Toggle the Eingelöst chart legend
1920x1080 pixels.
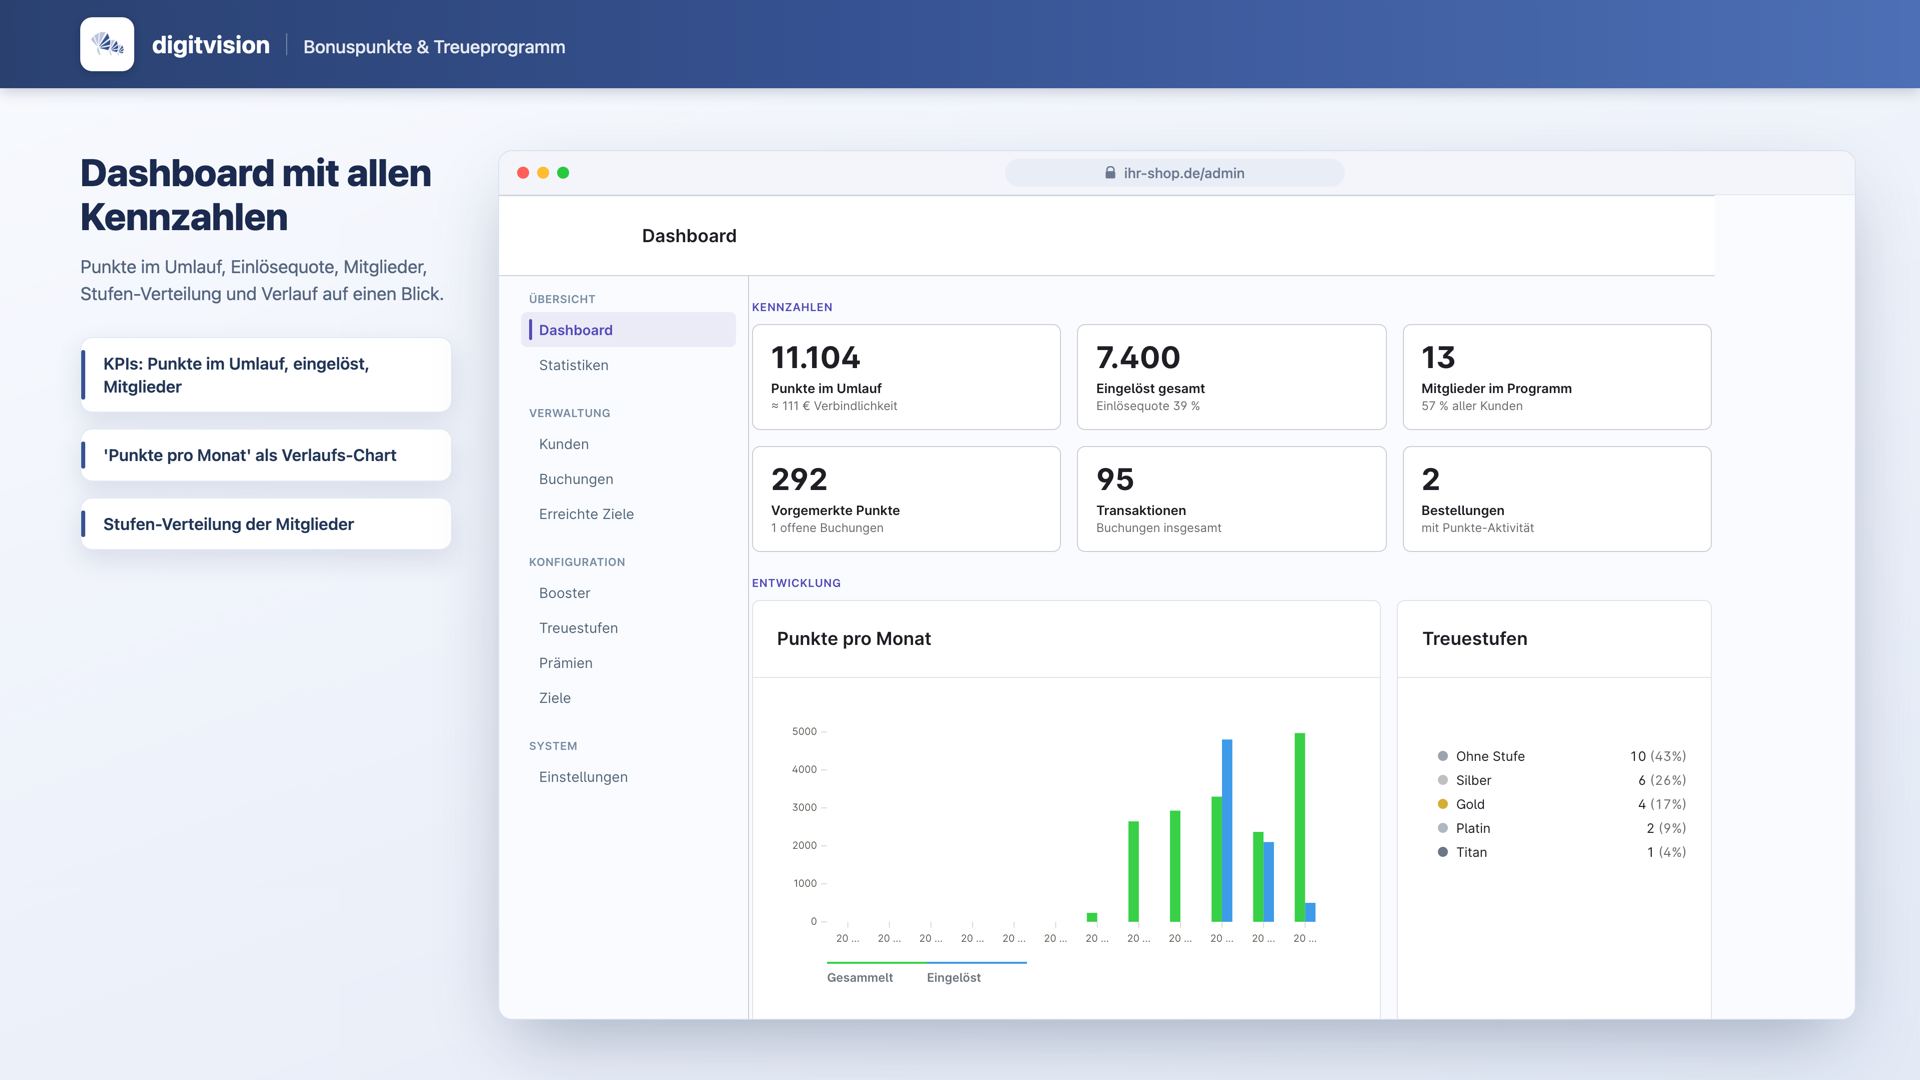(954, 978)
